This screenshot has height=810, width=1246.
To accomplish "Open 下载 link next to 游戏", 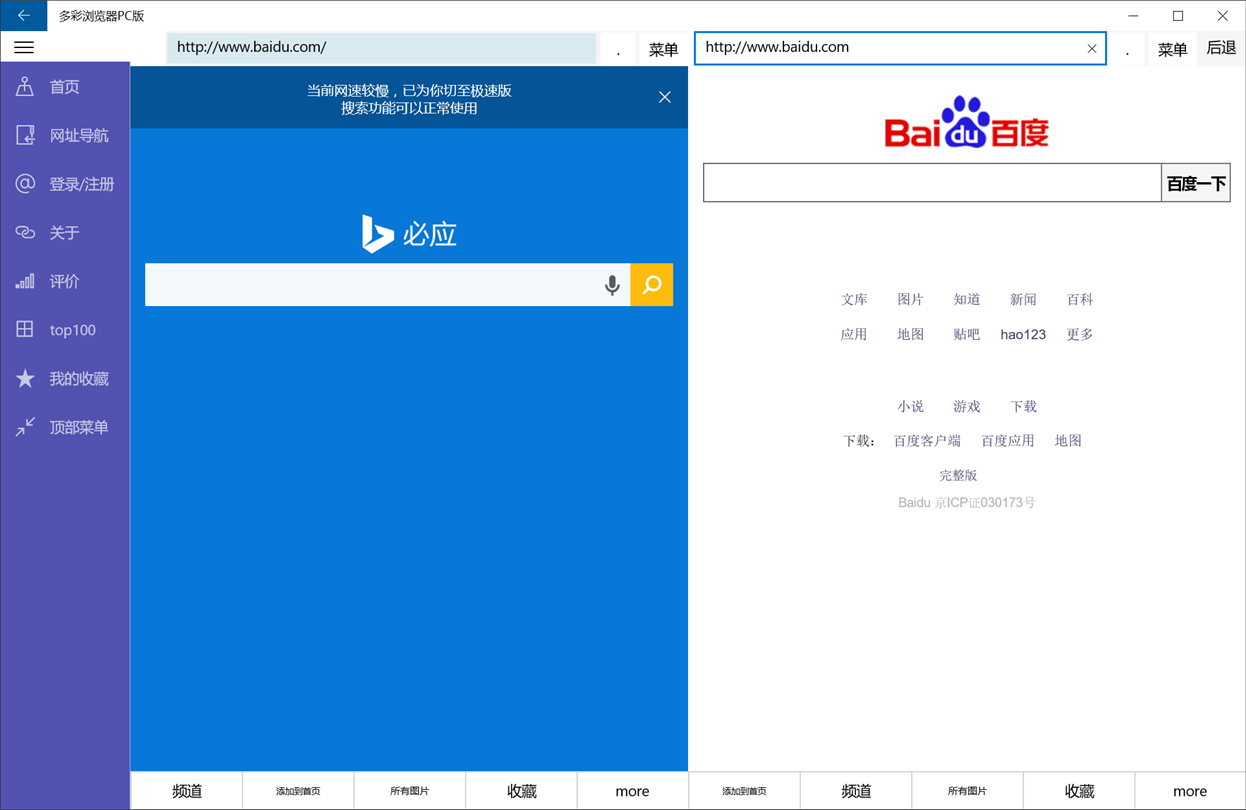I will (x=1023, y=406).
